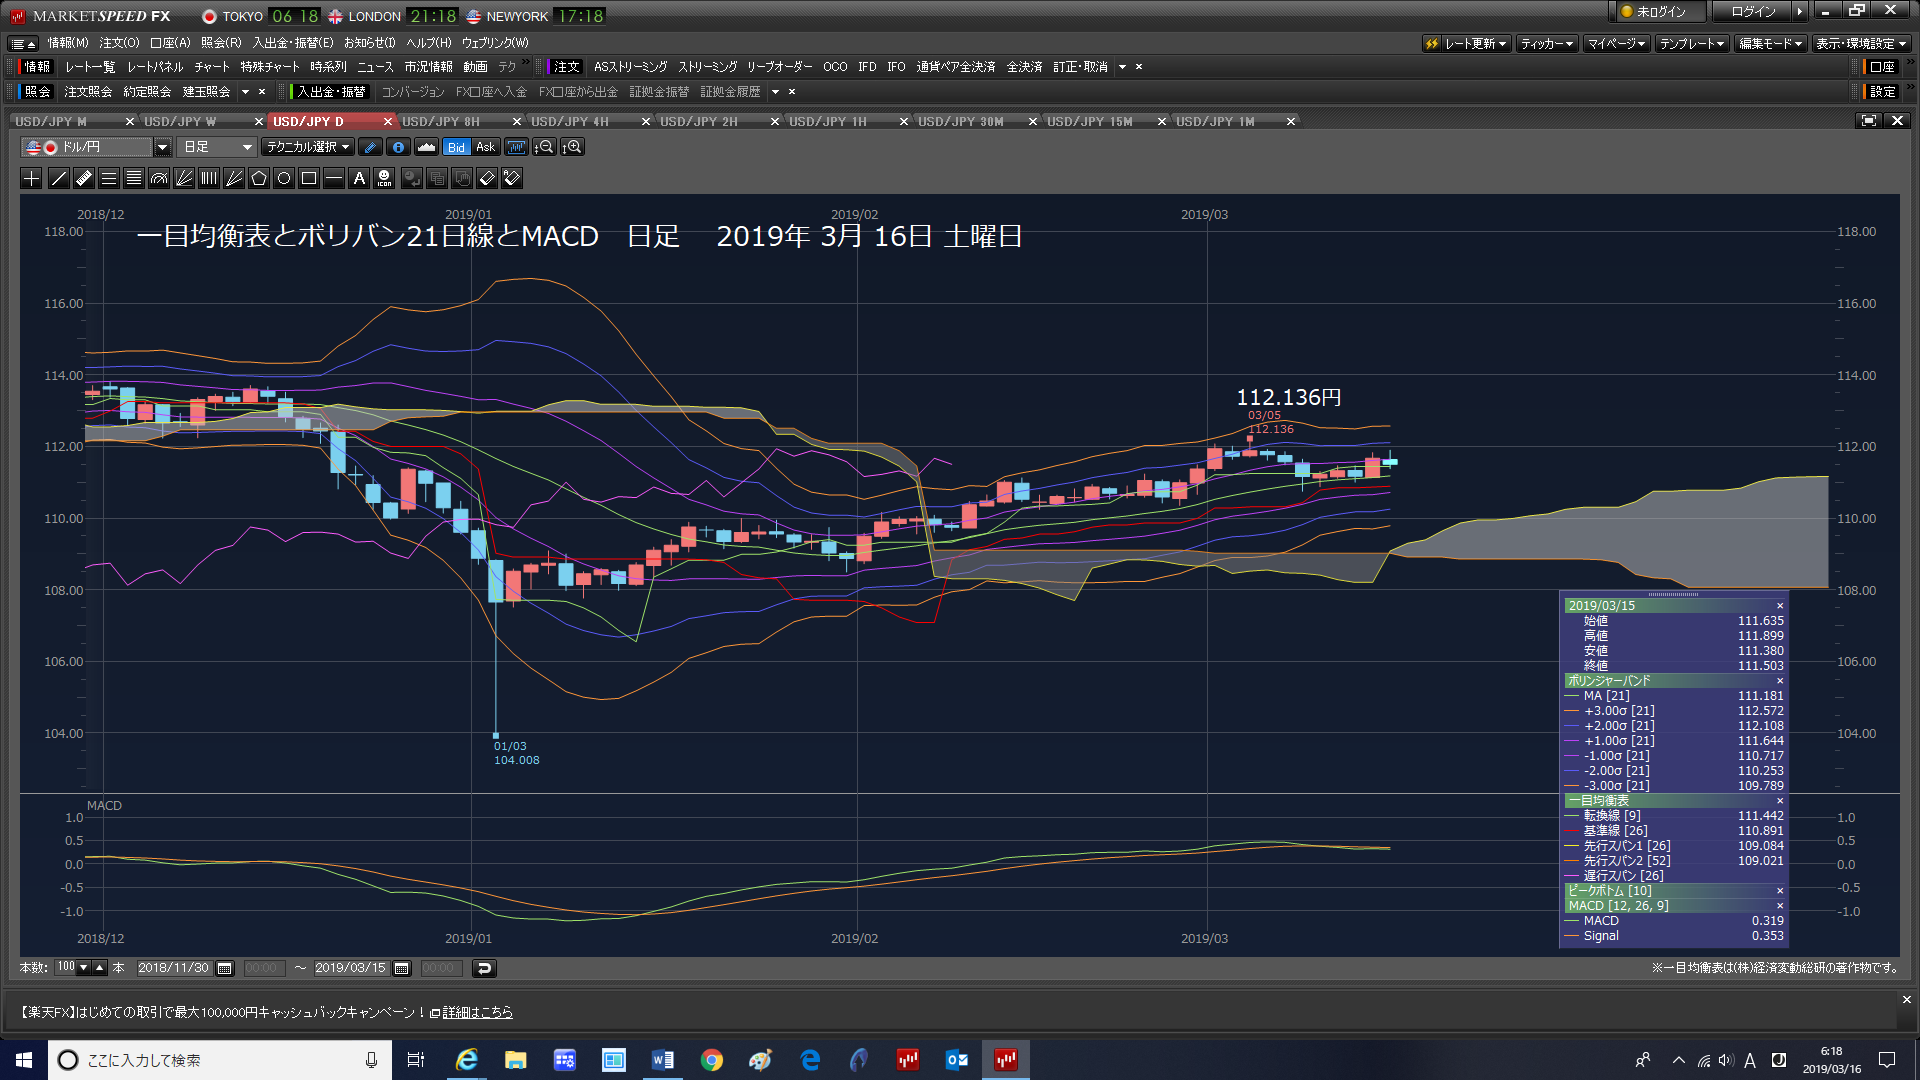This screenshot has width=1920, height=1080.
Task: Zoom in the chart vertically
Action: [572, 147]
